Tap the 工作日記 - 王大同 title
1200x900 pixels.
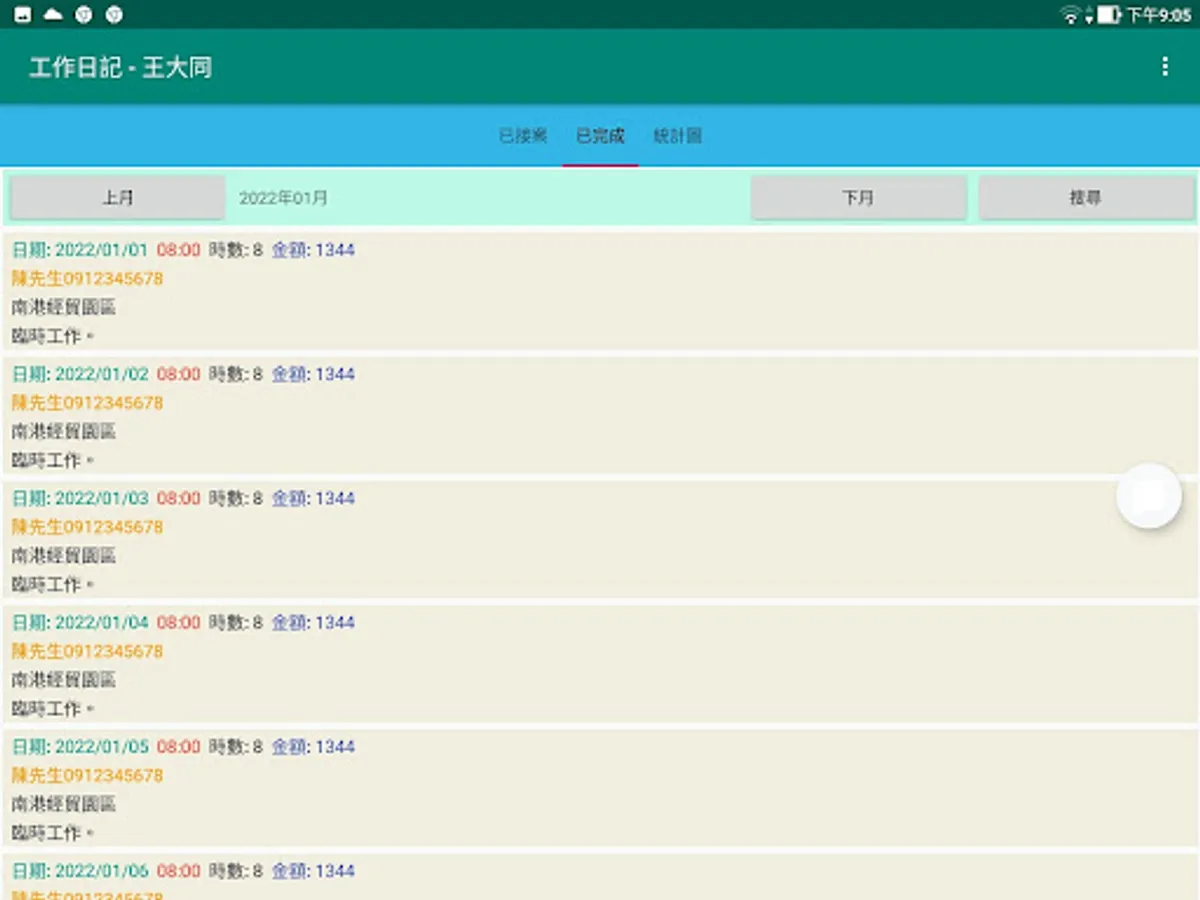pyautogui.click(x=120, y=67)
